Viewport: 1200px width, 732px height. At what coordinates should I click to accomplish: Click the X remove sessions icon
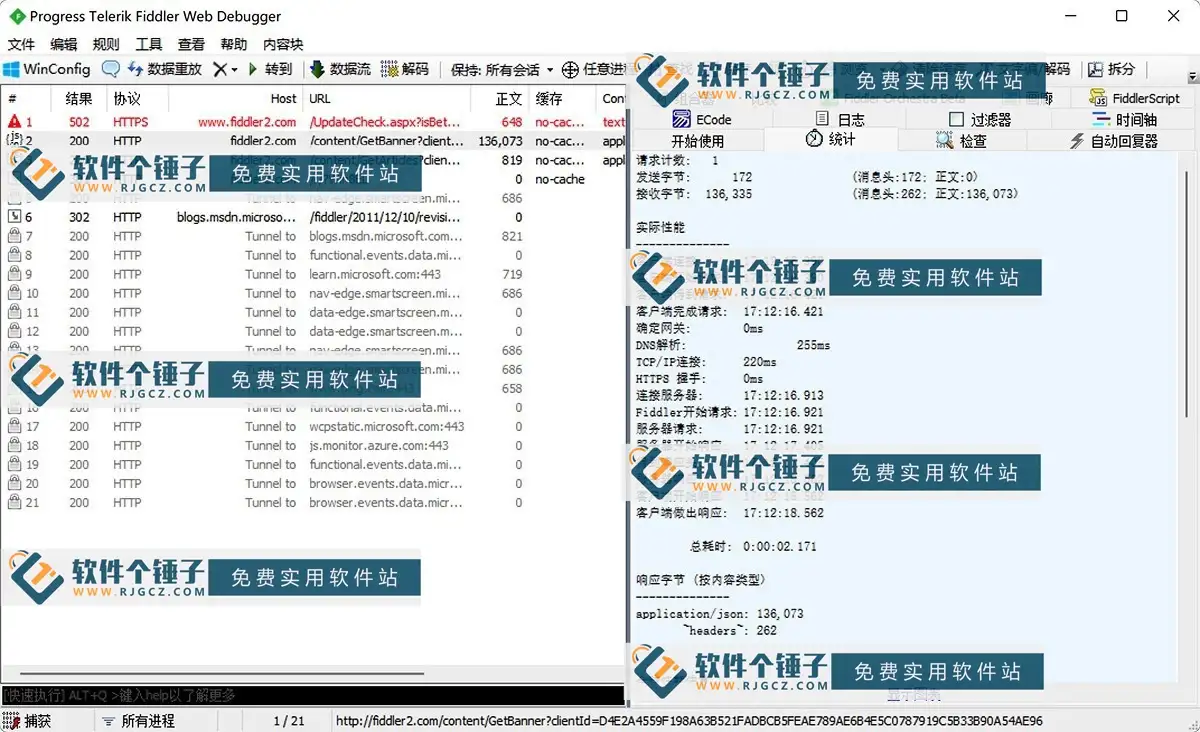tap(220, 69)
